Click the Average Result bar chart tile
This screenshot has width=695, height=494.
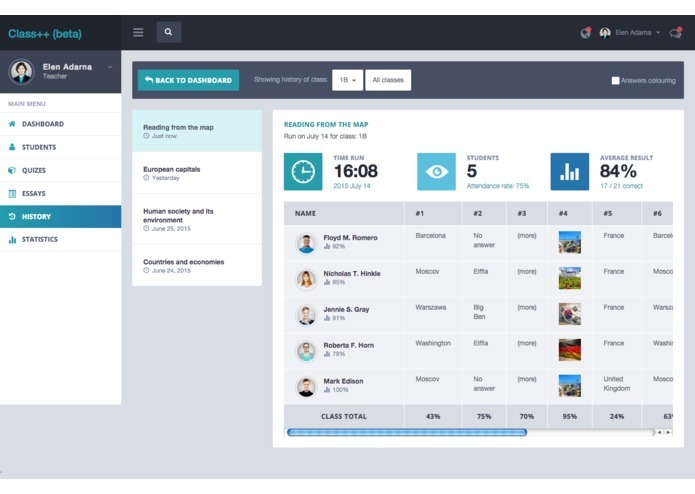click(570, 171)
